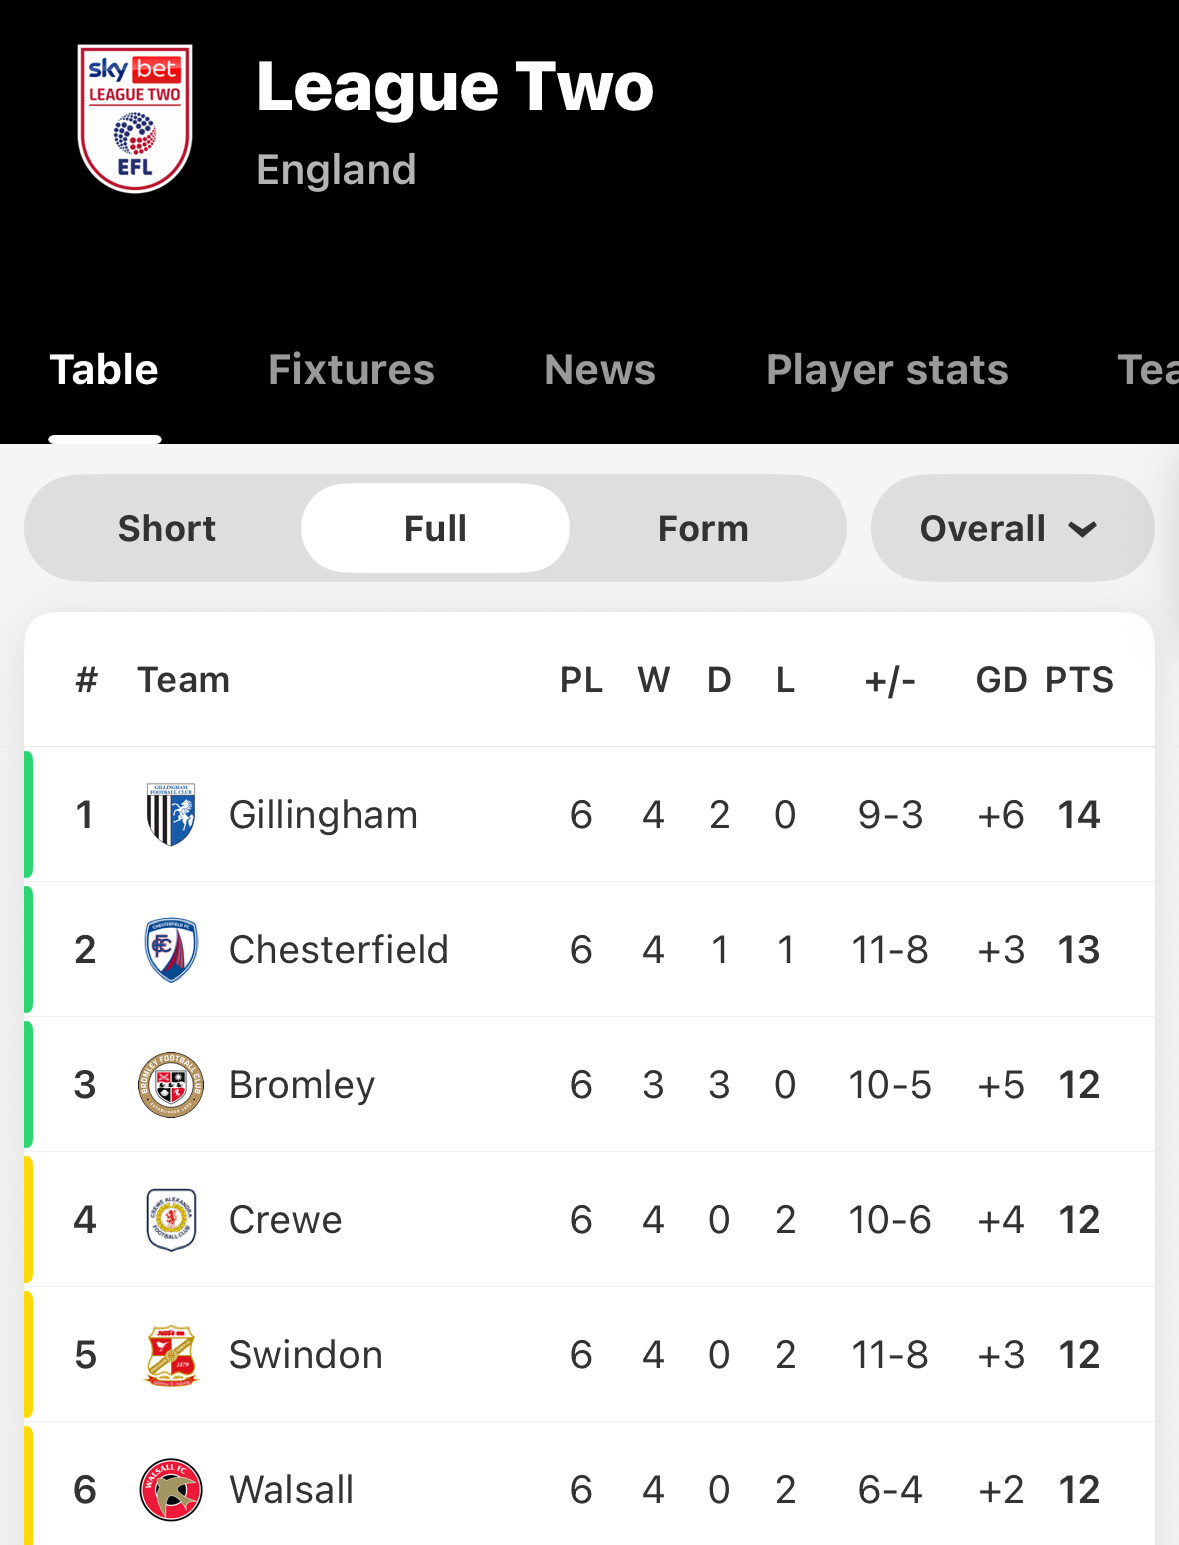Select the Table tab
The height and width of the screenshot is (1545, 1179).
click(x=104, y=370)
